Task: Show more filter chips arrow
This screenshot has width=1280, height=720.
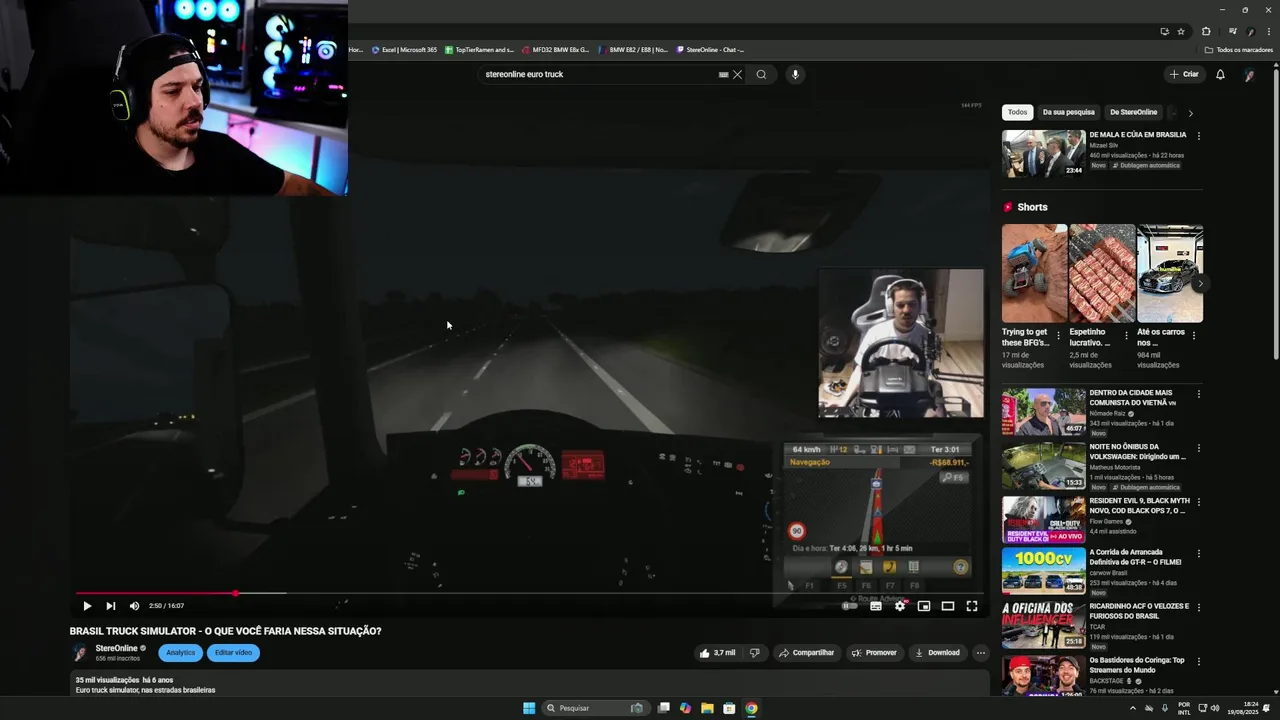Action: click(x=1190, y=113)
